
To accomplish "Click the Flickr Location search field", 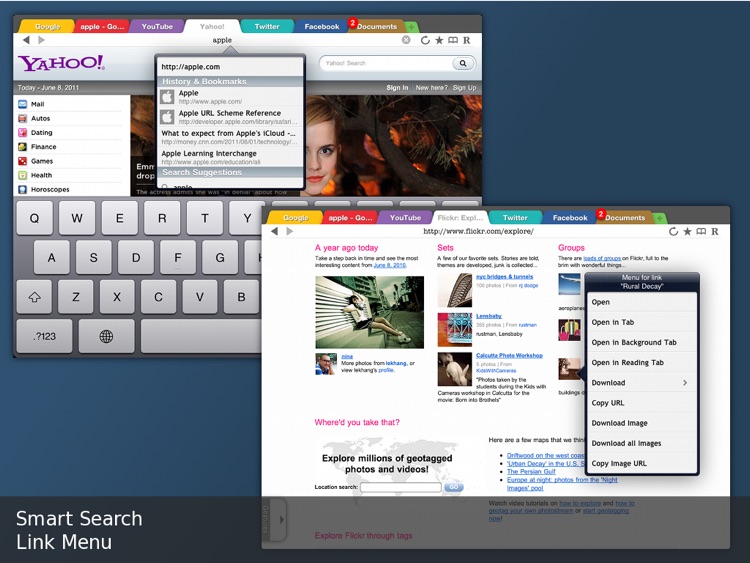I will 401,487.
